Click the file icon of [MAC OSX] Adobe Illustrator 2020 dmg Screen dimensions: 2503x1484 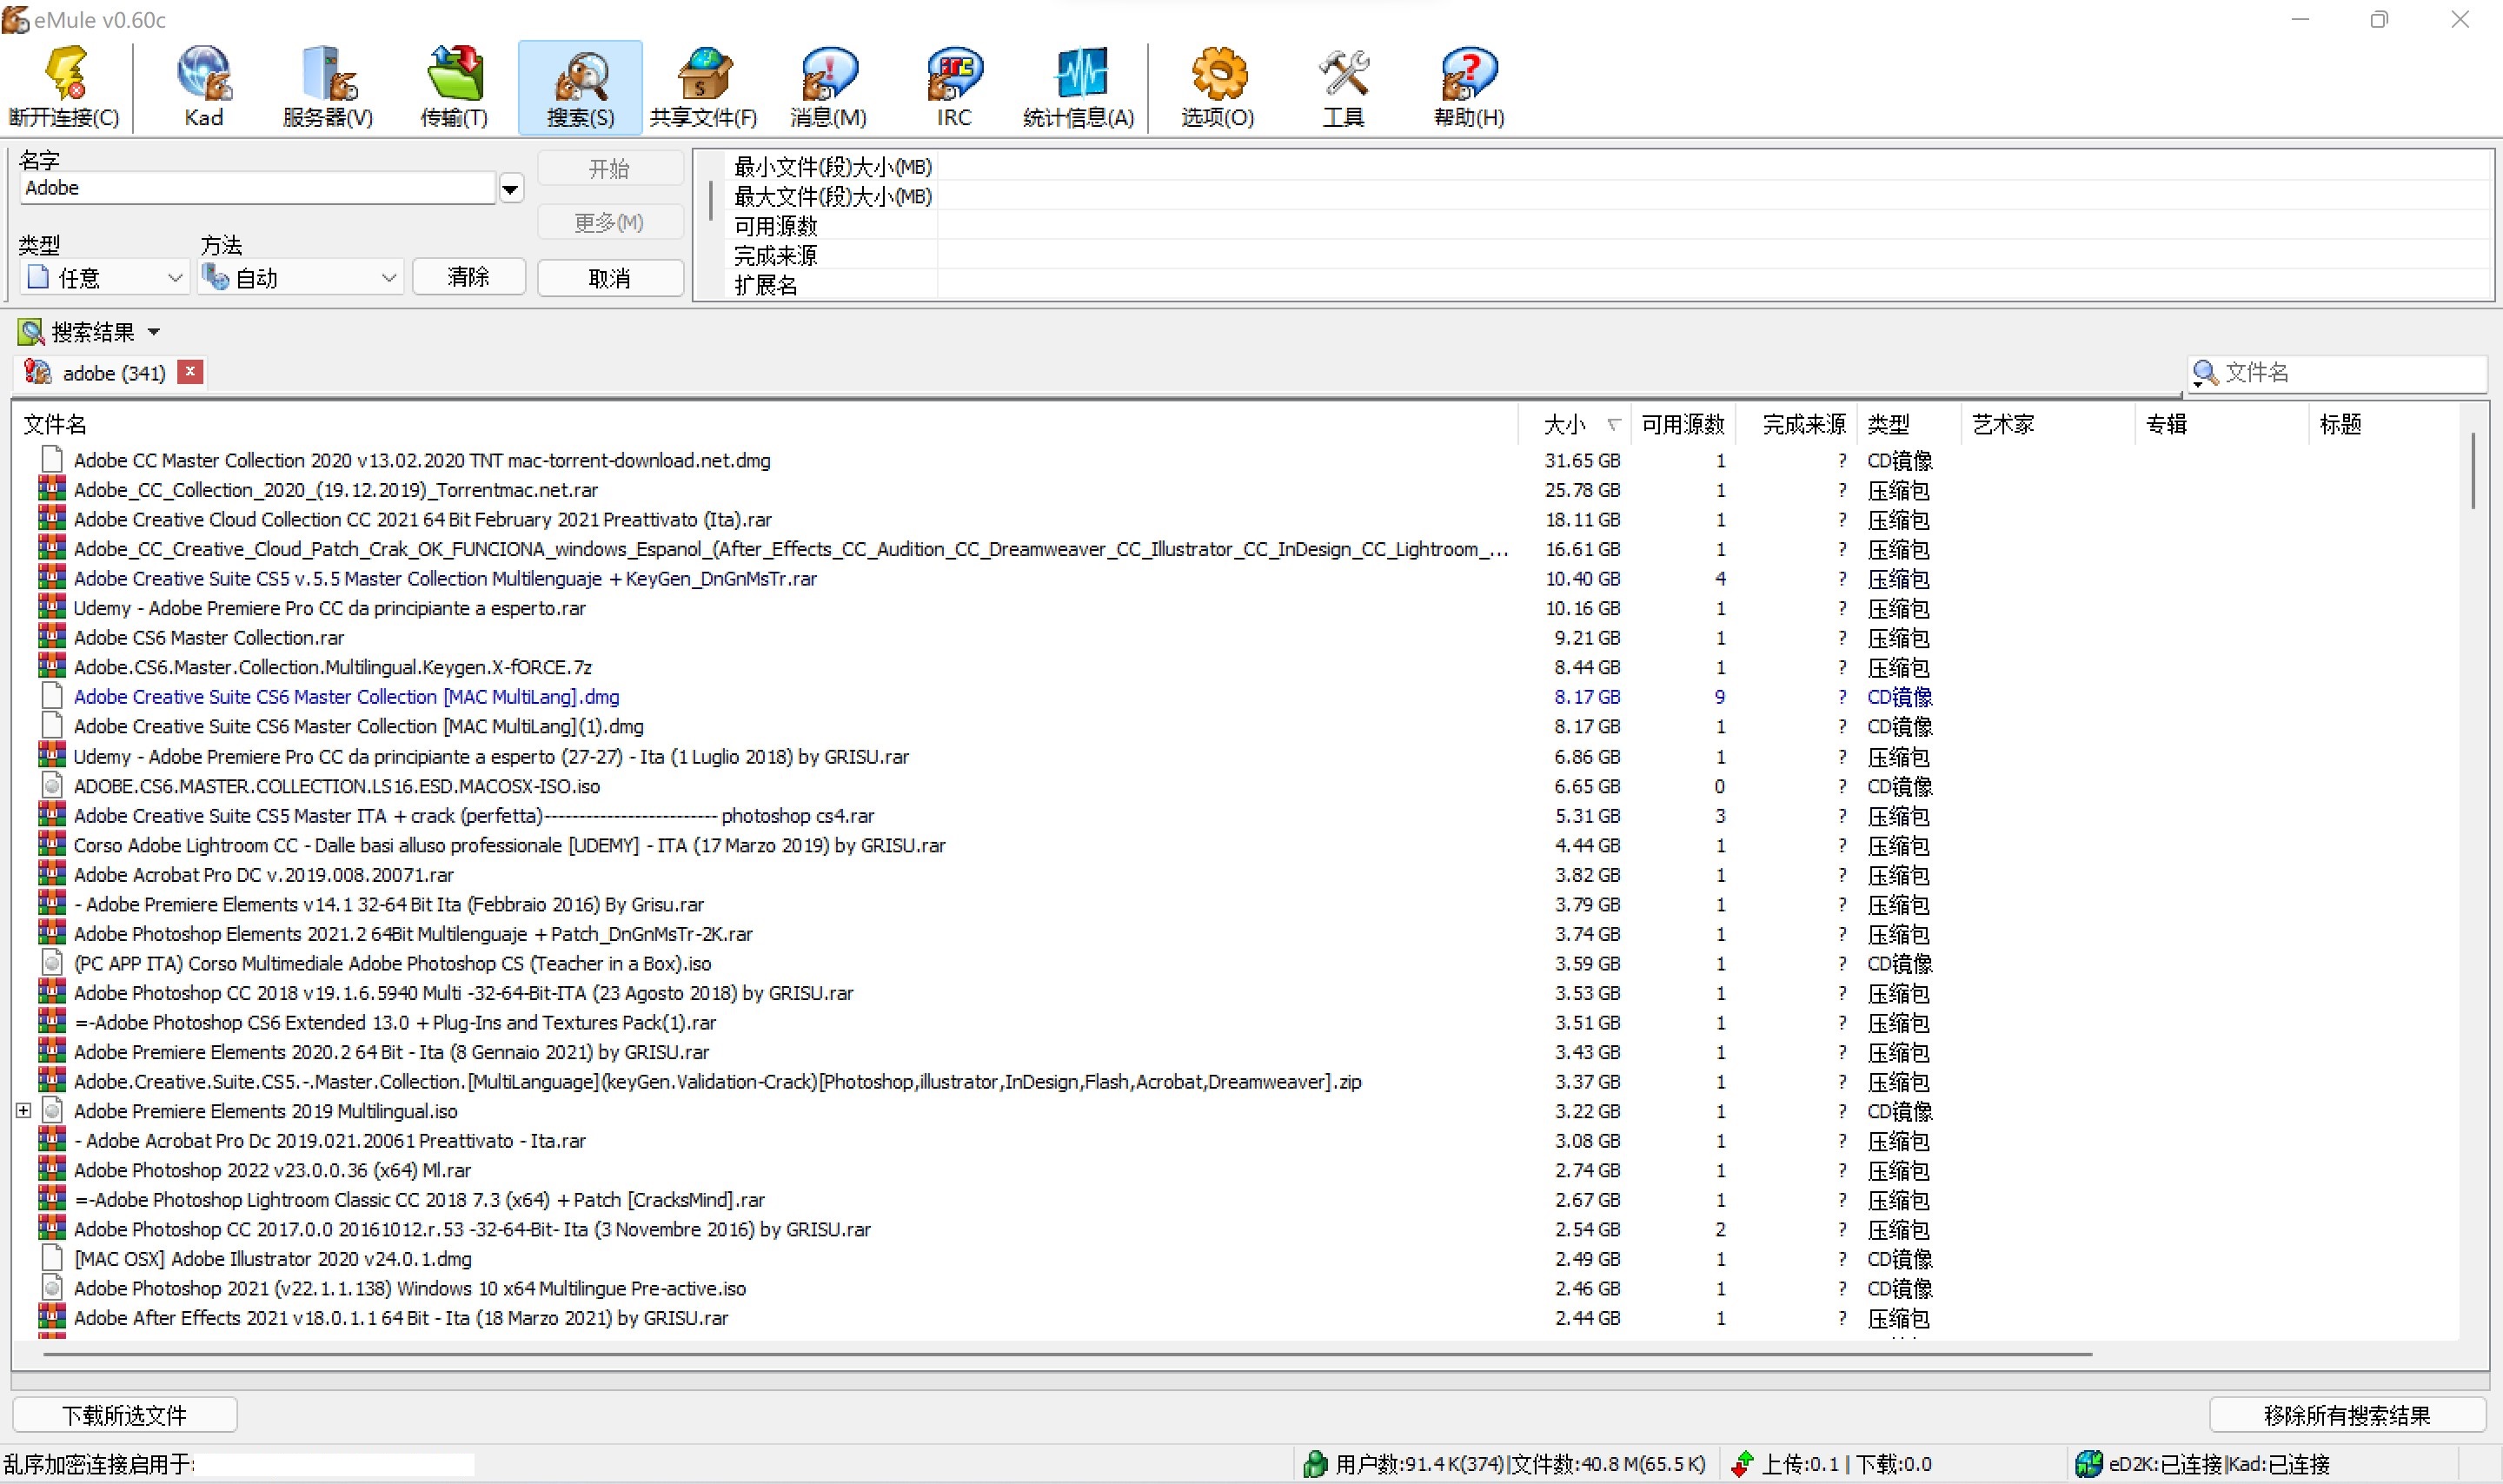[x=52, y=1258]
